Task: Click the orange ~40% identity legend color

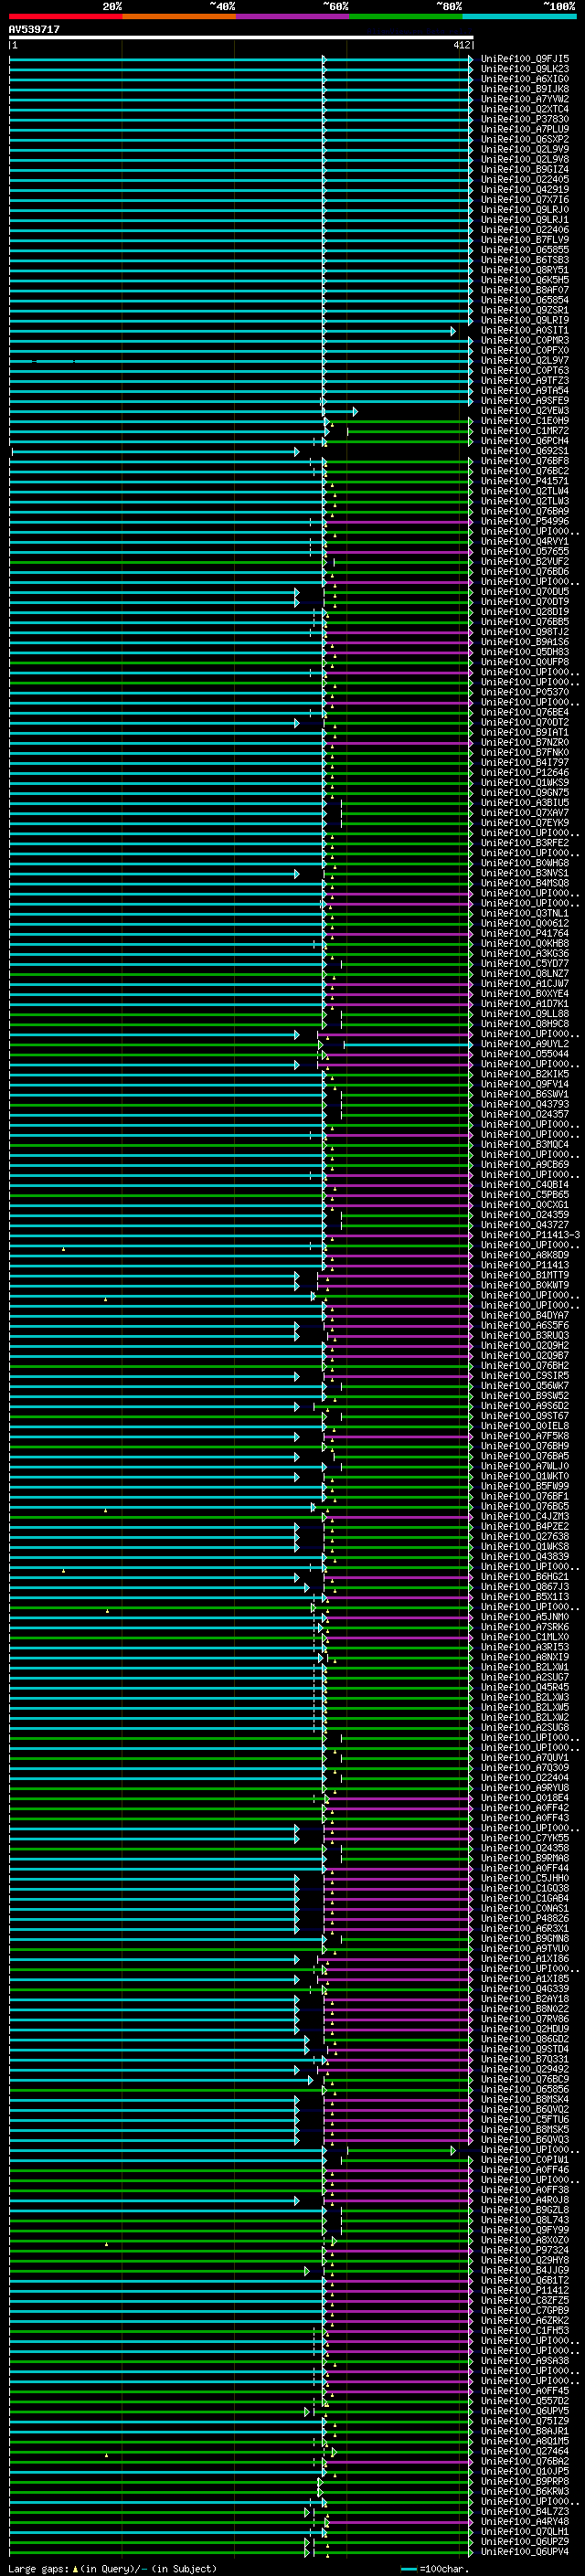Action: coord(179,16)
